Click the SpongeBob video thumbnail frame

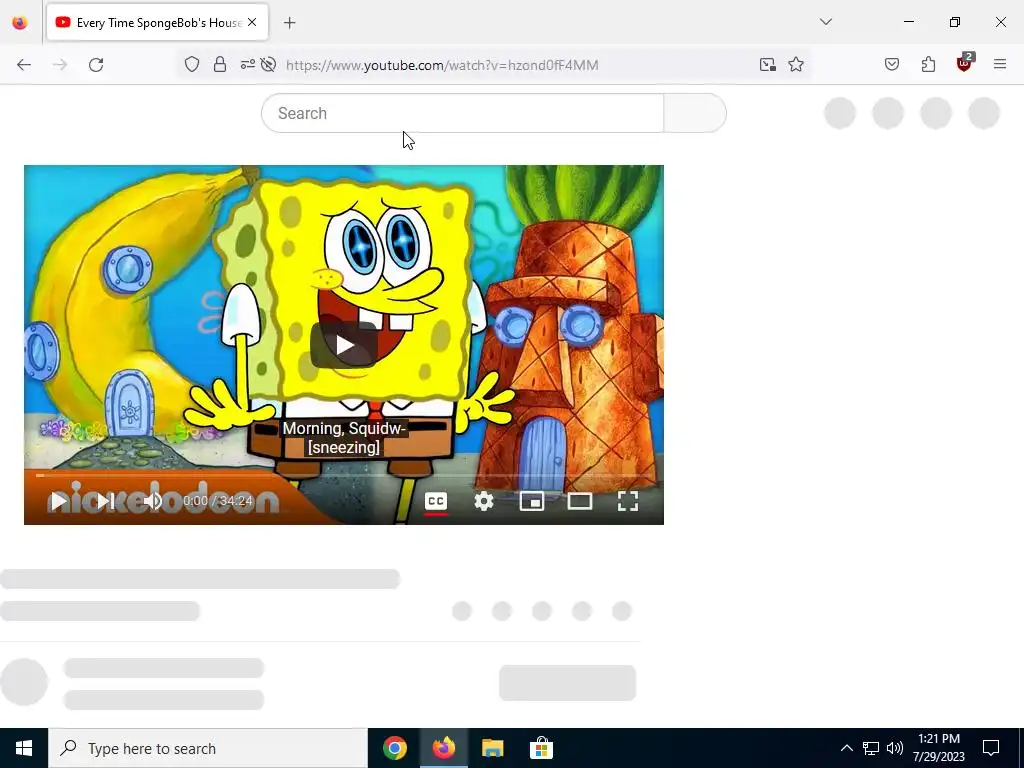click(344, 344)
